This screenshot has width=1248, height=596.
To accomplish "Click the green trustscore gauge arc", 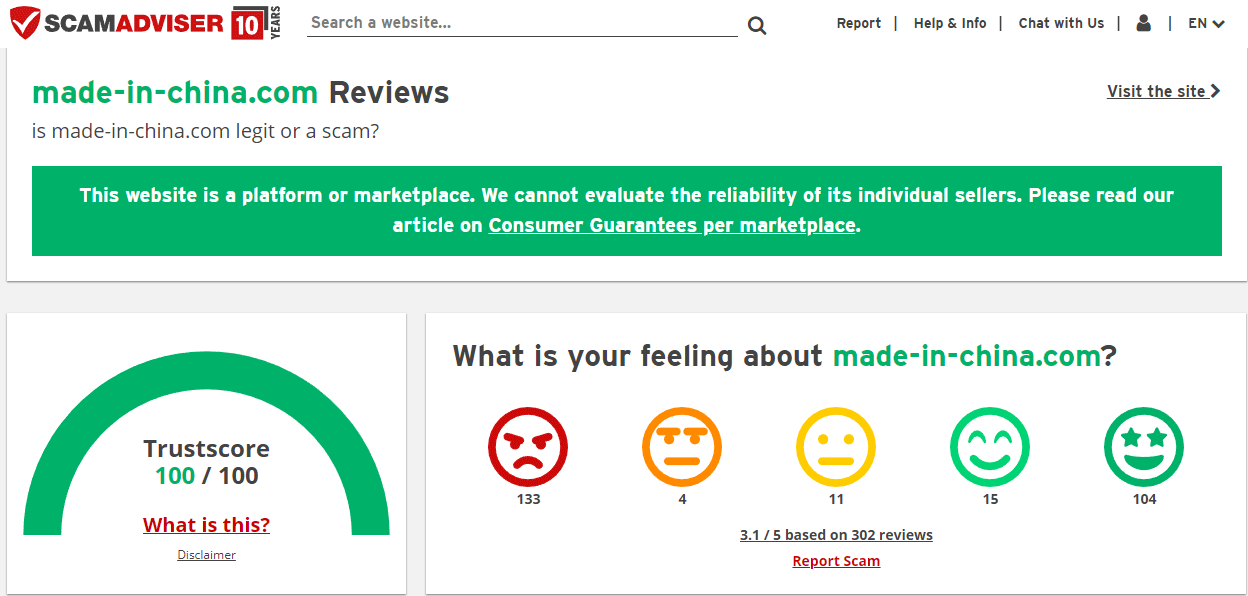I will 206,371.
